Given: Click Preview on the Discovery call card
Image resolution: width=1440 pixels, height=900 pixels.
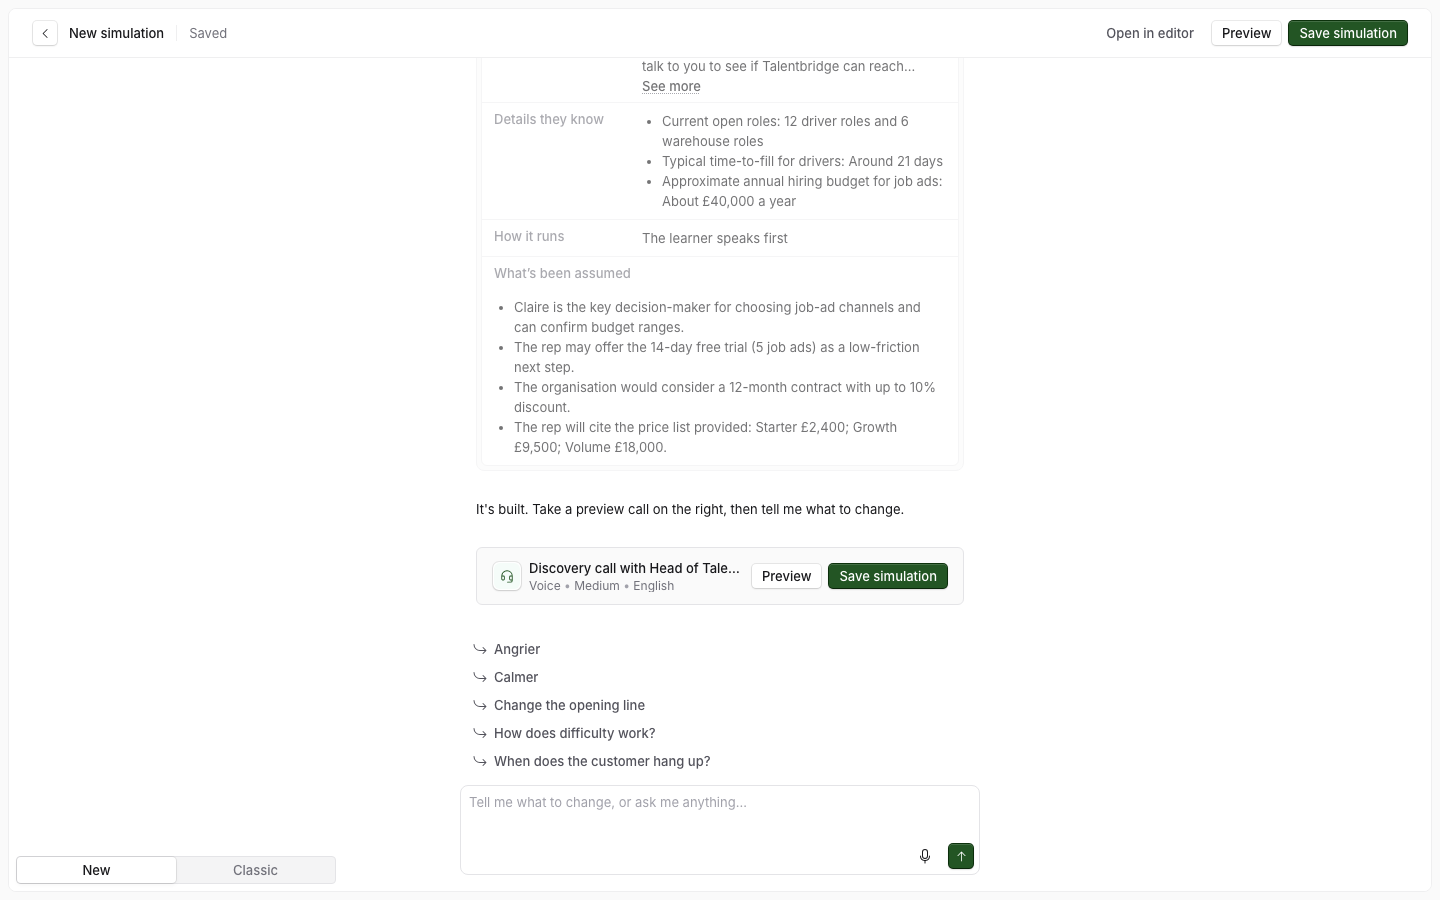Looking at the screenshot, I should click(786, 576).
